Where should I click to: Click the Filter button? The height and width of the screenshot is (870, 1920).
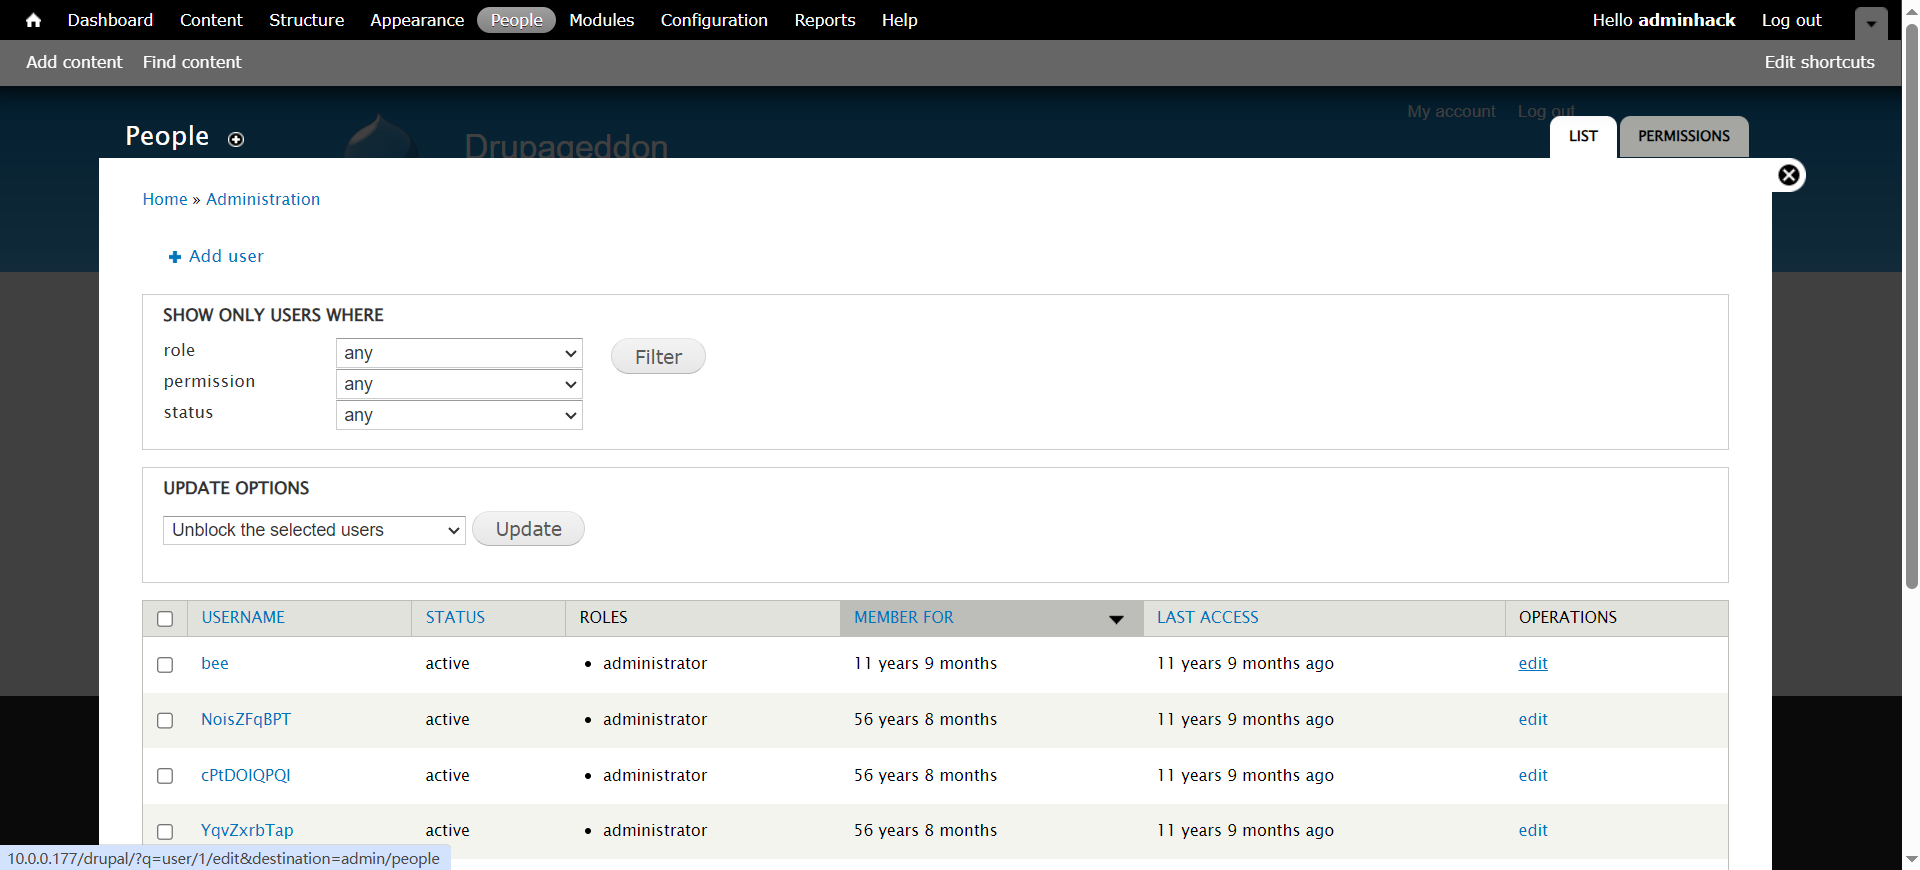[658, 357]
